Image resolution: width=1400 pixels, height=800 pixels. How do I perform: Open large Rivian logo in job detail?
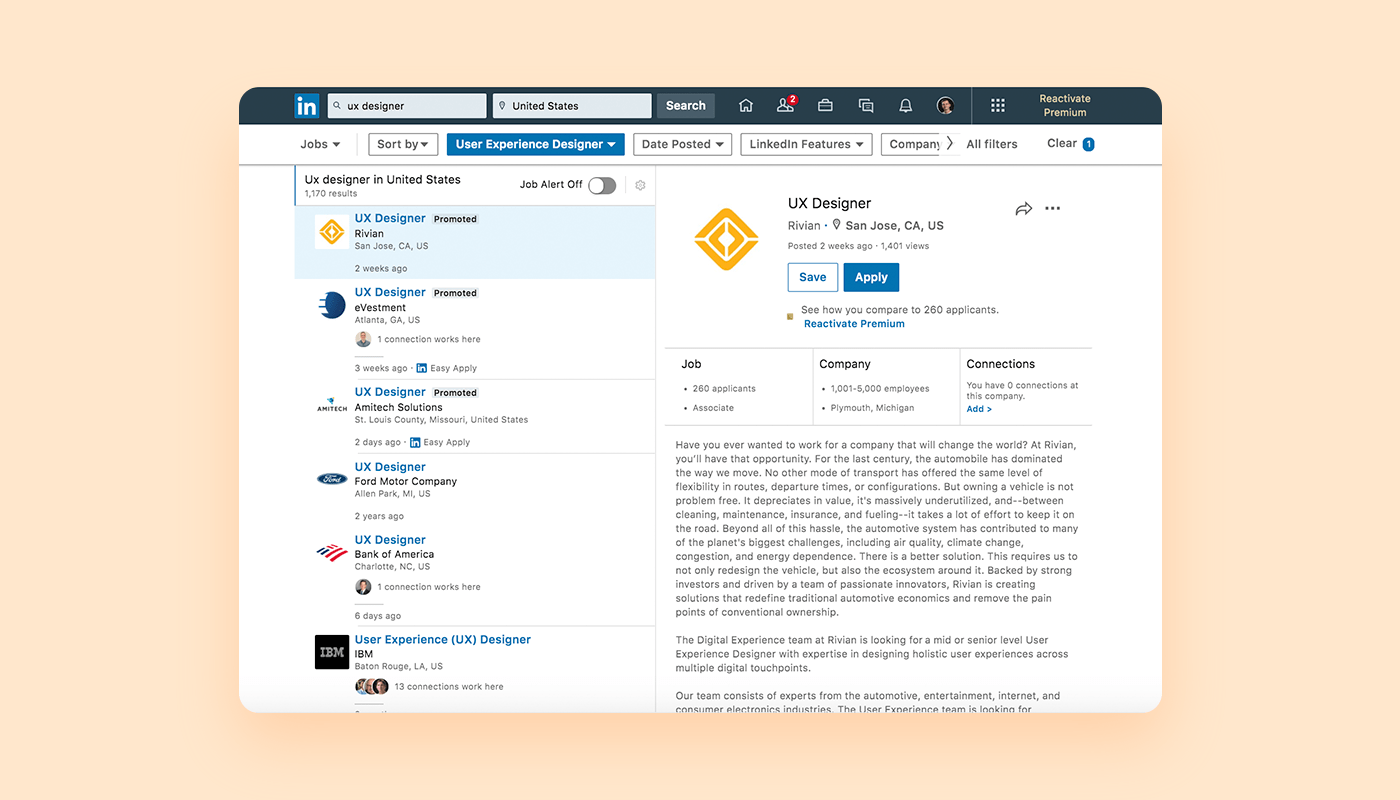click(726, 239)
